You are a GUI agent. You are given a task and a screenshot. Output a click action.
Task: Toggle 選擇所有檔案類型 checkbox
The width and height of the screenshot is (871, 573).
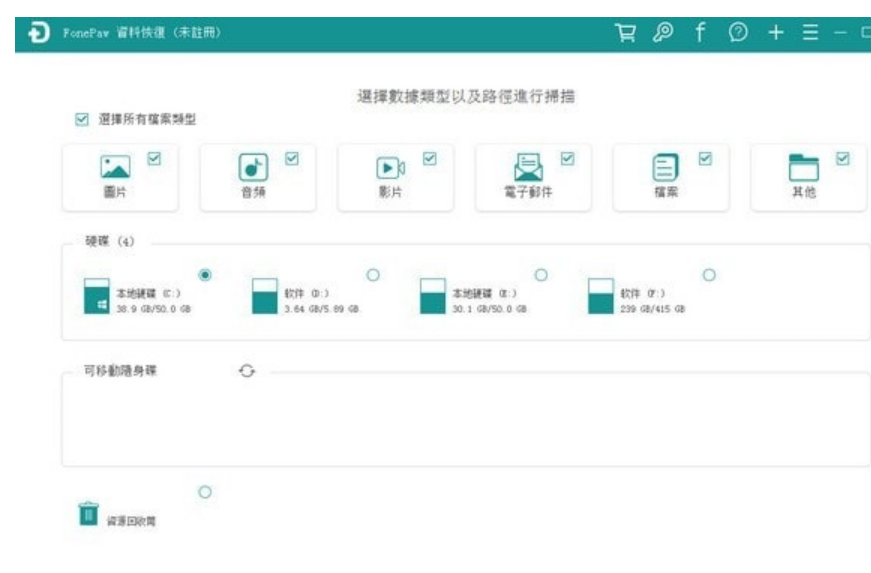coord(83,119)
